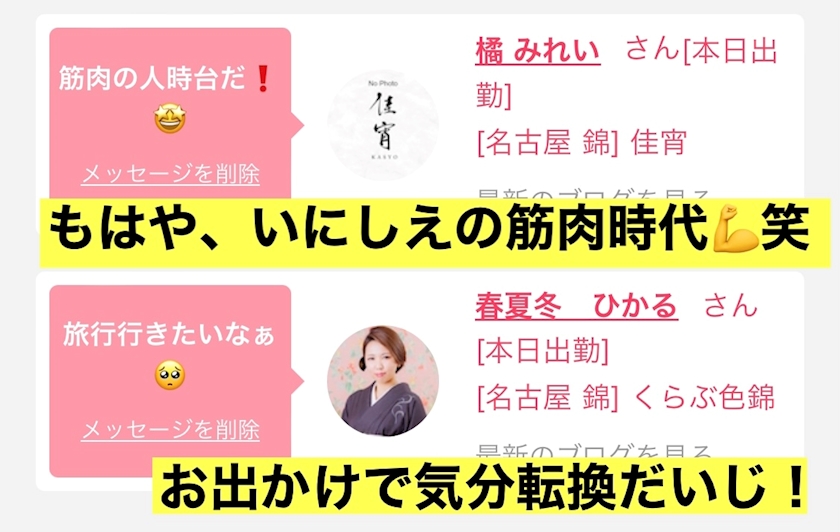The image size is (840, 532).
Task: View latest blog link in first card
Action: click(x=593, y=194)
